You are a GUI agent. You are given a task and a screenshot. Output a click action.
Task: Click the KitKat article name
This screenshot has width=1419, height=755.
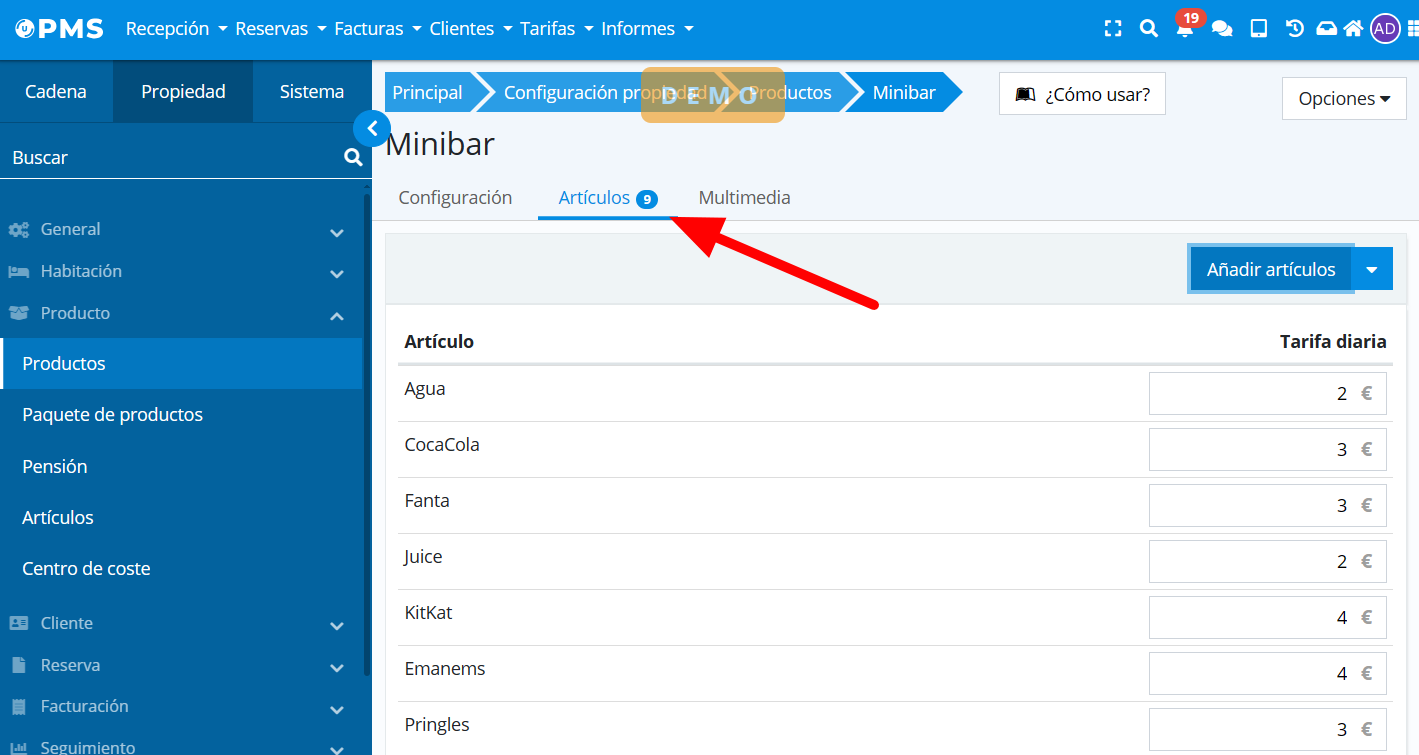(x=428, y=613)
